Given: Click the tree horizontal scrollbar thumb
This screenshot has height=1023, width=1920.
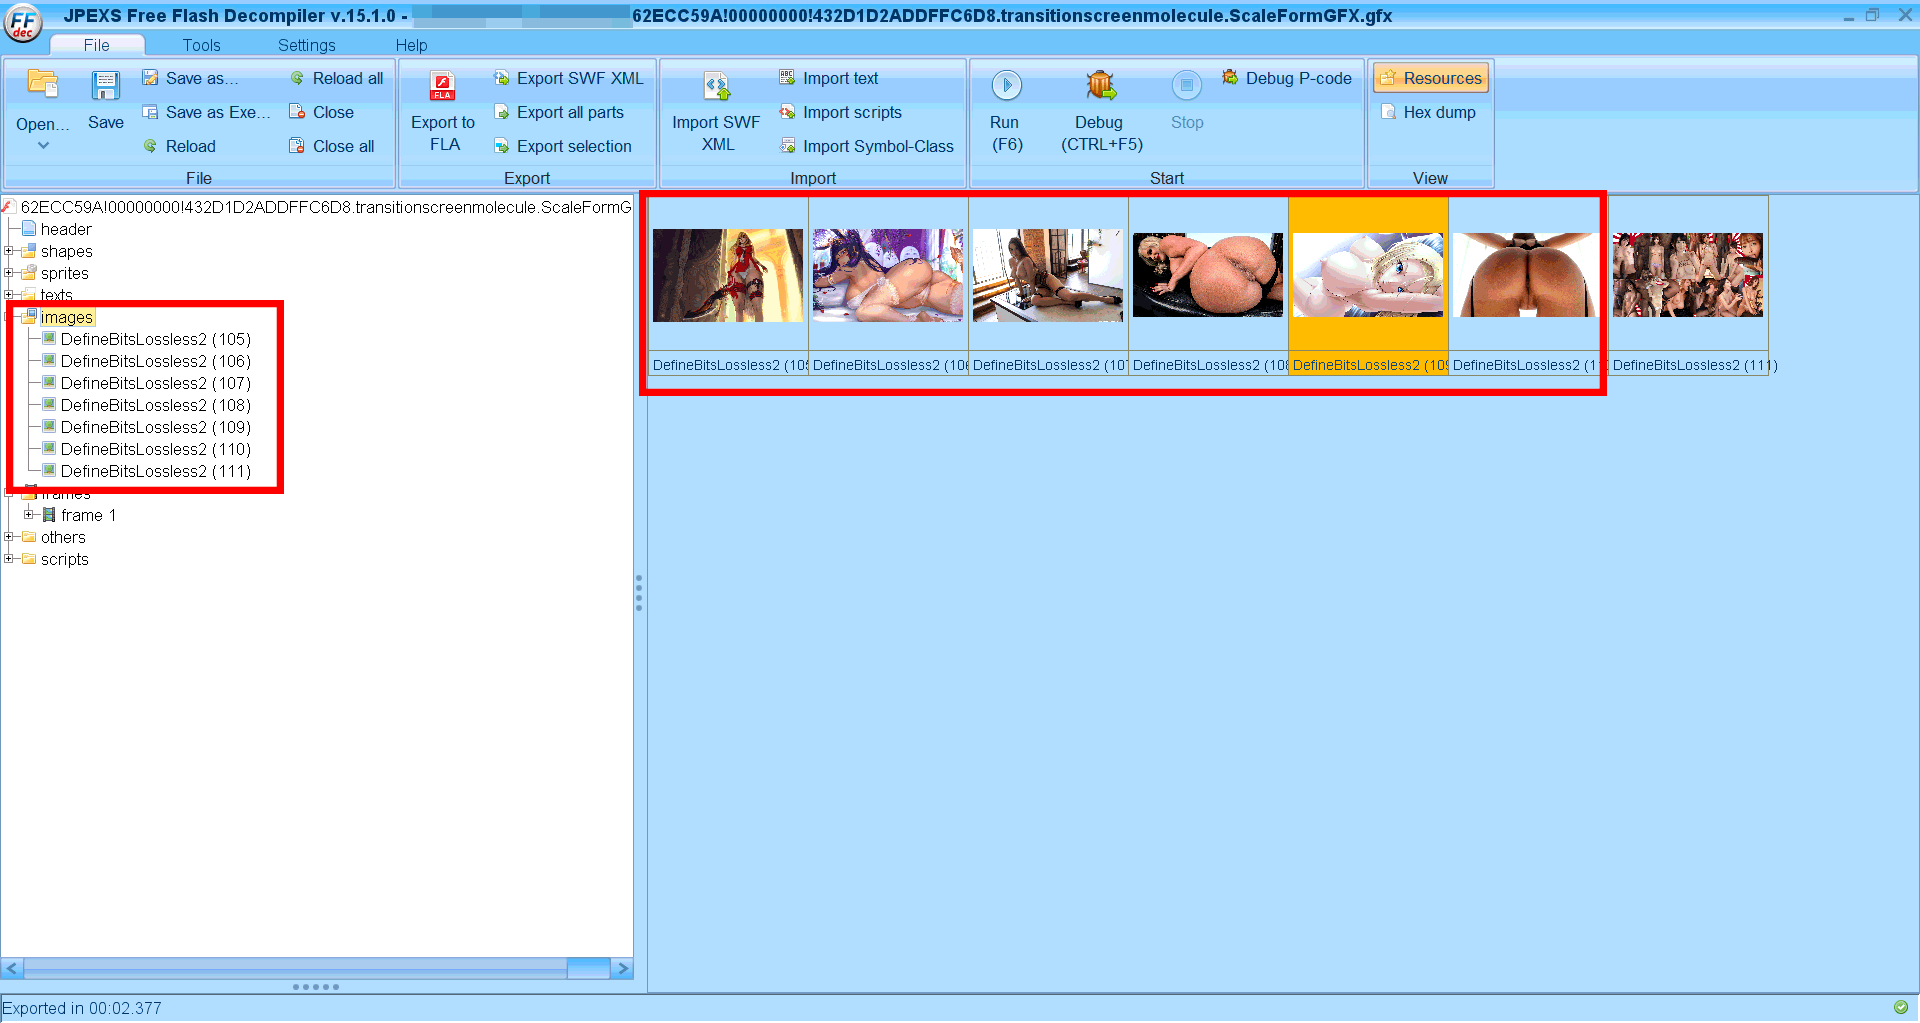Looking at the screenshot, I should tap(588, 968).
